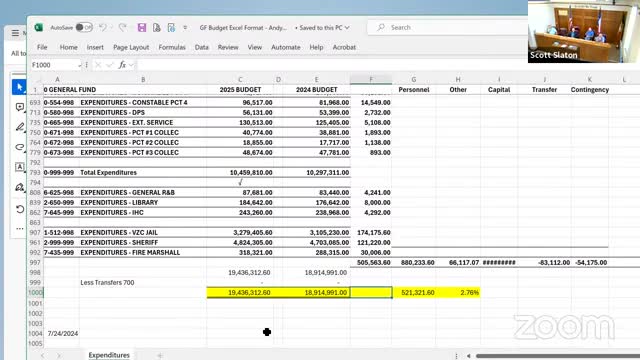Click yellow cell 521,321.60
640x360 pixels.
[x=414, y=293]
